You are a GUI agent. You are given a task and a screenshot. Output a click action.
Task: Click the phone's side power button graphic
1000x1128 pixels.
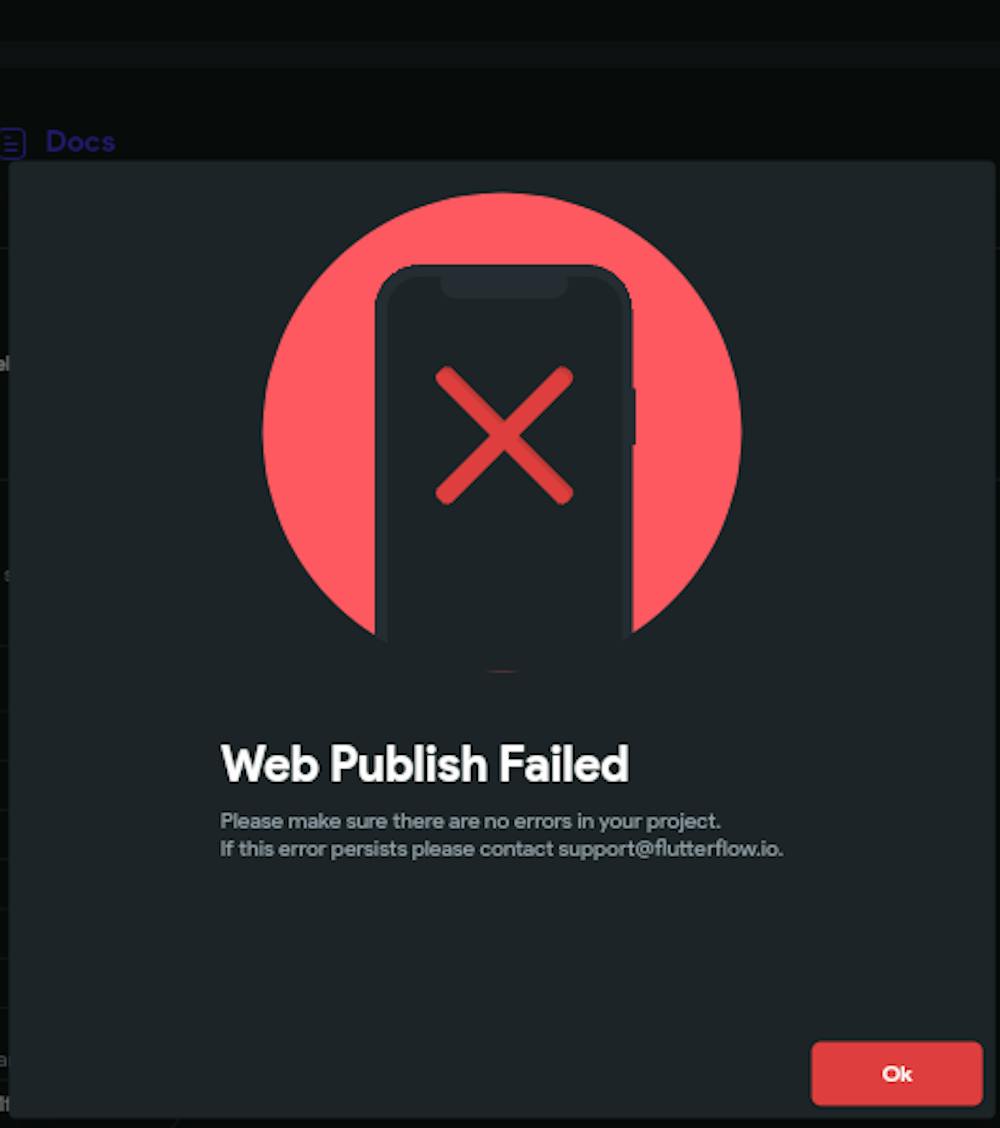[x=634, y=417]
